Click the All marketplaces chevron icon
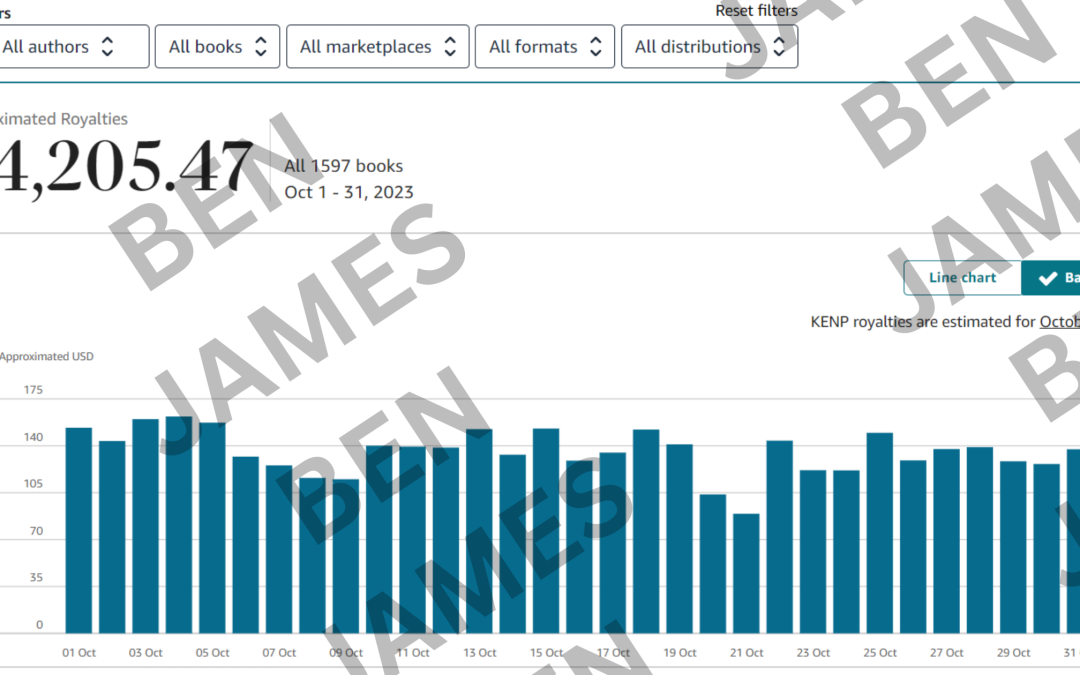1080x675 pixels. [x=451, y=45]
